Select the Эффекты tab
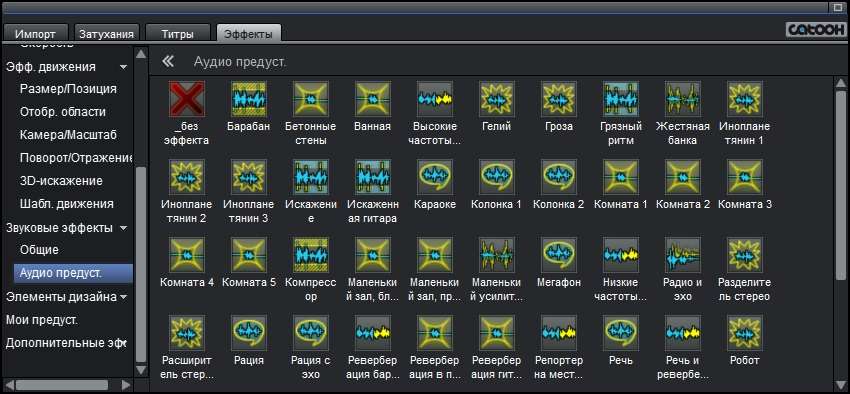The image size is (850, 394). (x=248, y=34)
